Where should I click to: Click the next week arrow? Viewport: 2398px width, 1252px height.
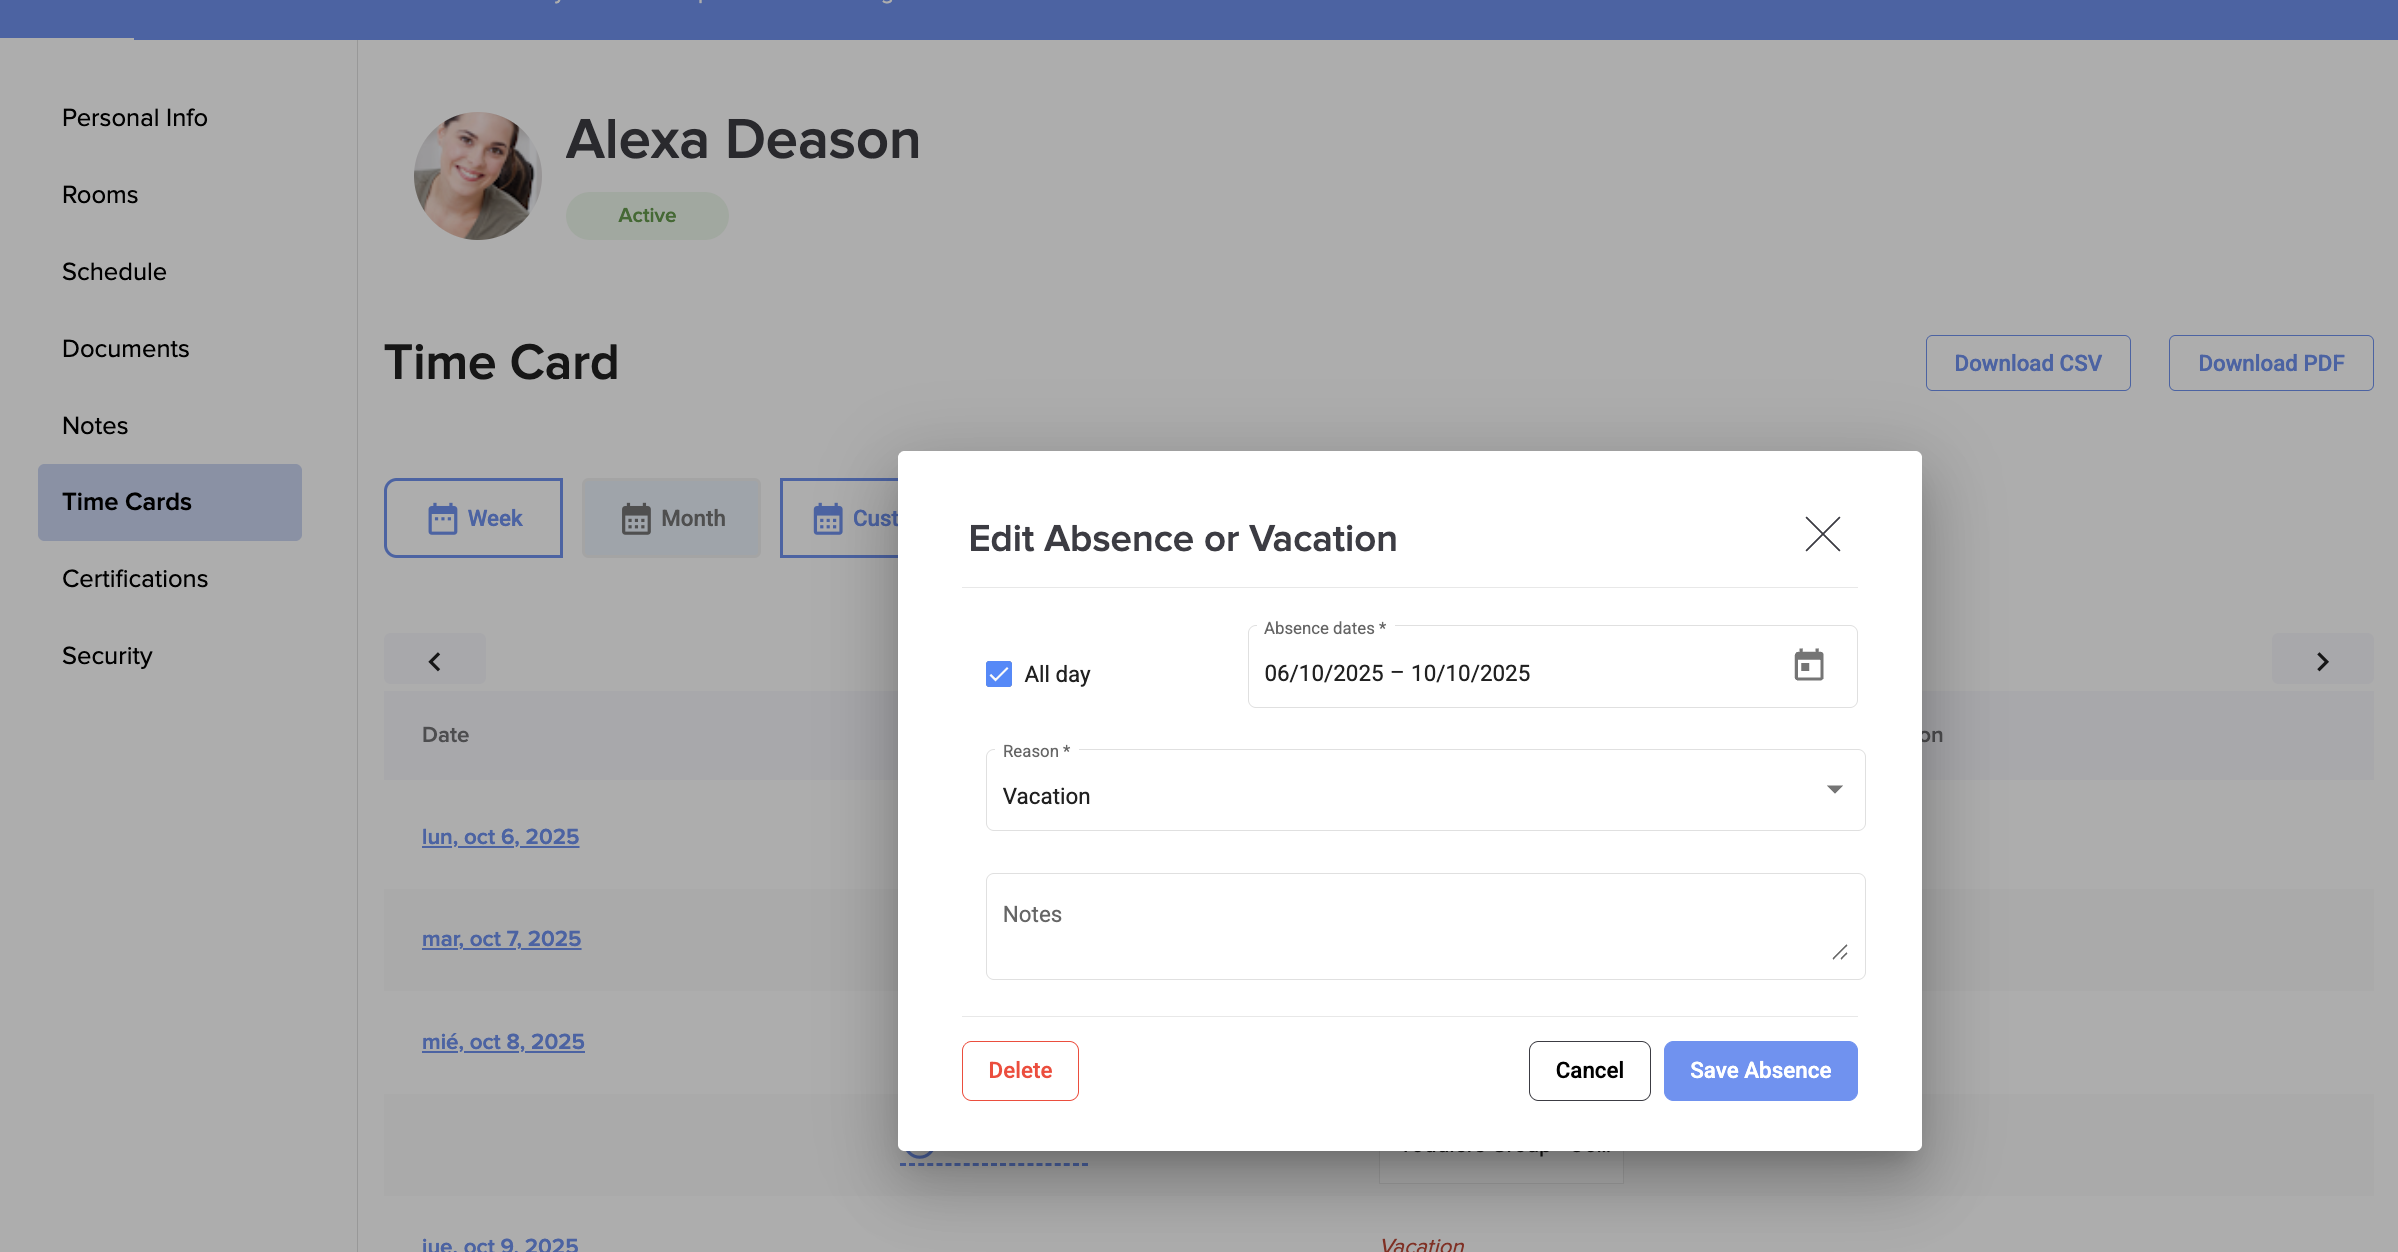point(2322,661)
